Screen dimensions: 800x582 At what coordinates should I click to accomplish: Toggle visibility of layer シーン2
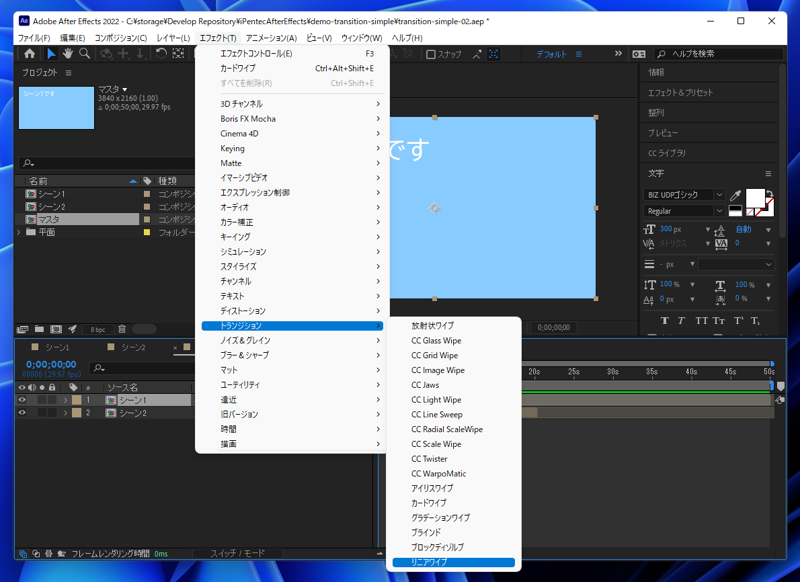[22, 413]
